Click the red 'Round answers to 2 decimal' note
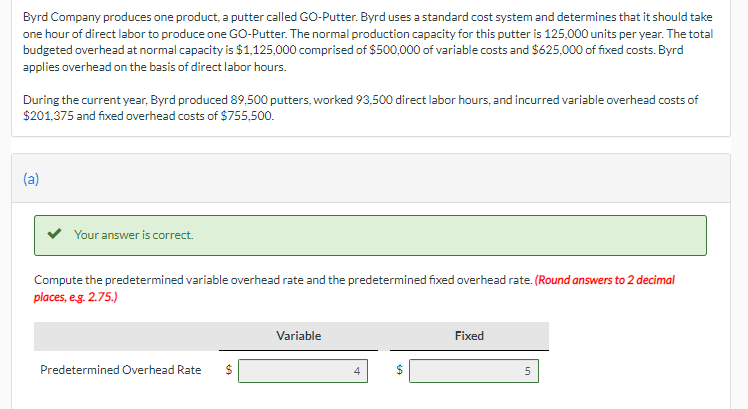Screen dimensions: 748x409 coord(354,288)
